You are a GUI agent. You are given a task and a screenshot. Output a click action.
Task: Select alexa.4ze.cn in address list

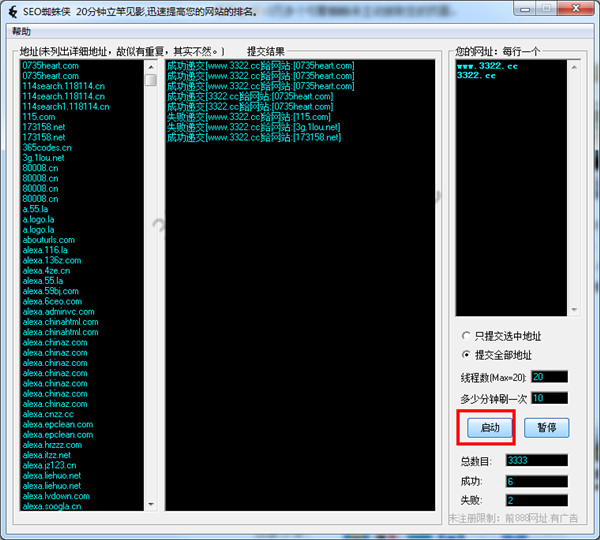46,271
